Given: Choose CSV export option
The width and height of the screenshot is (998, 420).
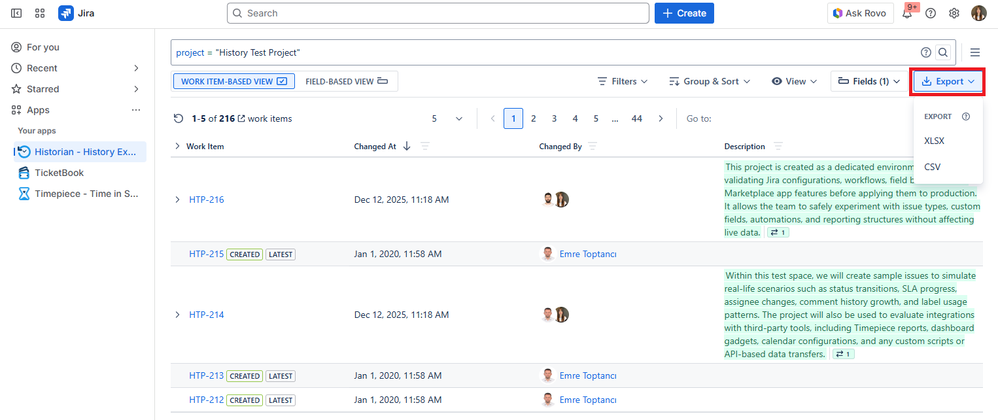Looking at the screenshot, I should point(932,167).
